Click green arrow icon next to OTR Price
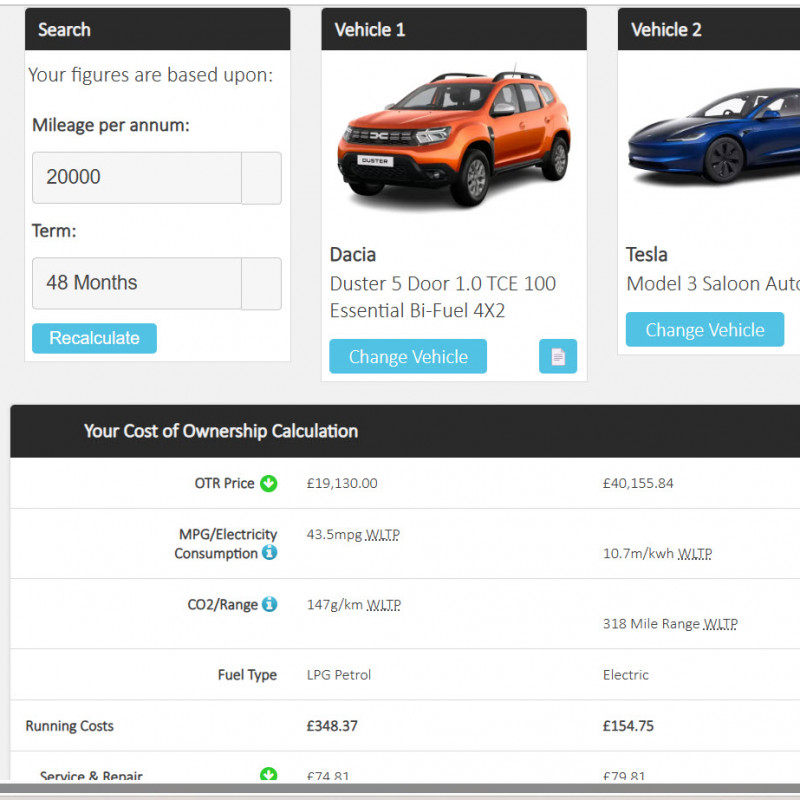Image resolution: width=800 pixels, height=800 pixels. coord(268,483)
